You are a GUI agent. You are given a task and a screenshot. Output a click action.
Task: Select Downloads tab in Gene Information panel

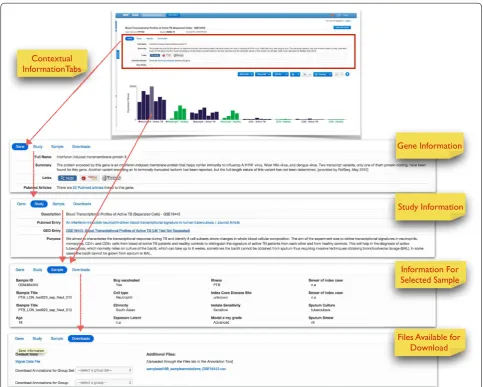(x=81, y=147)
